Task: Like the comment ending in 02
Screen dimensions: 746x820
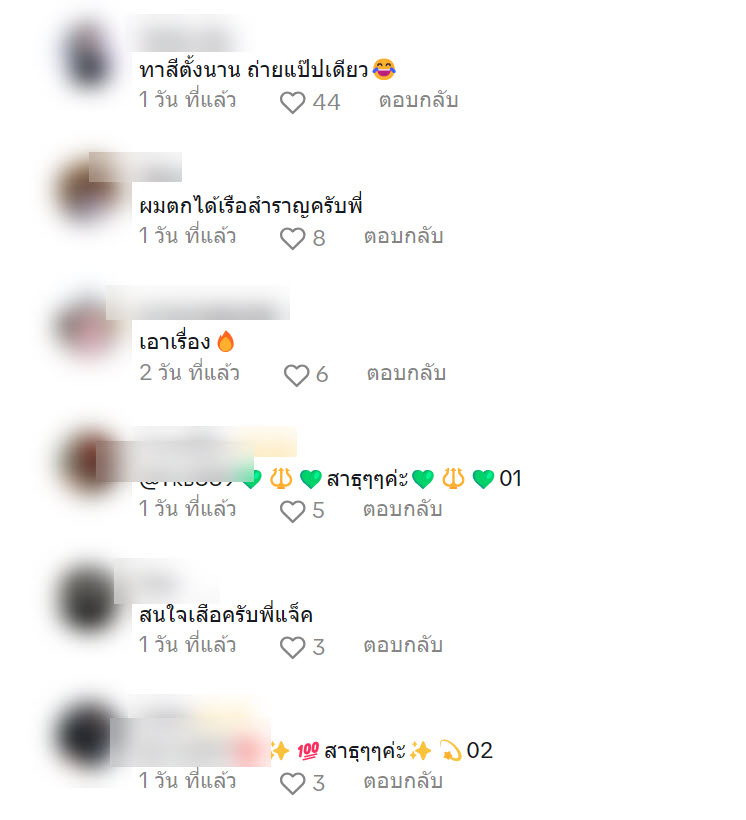Action: coord(292,783)
